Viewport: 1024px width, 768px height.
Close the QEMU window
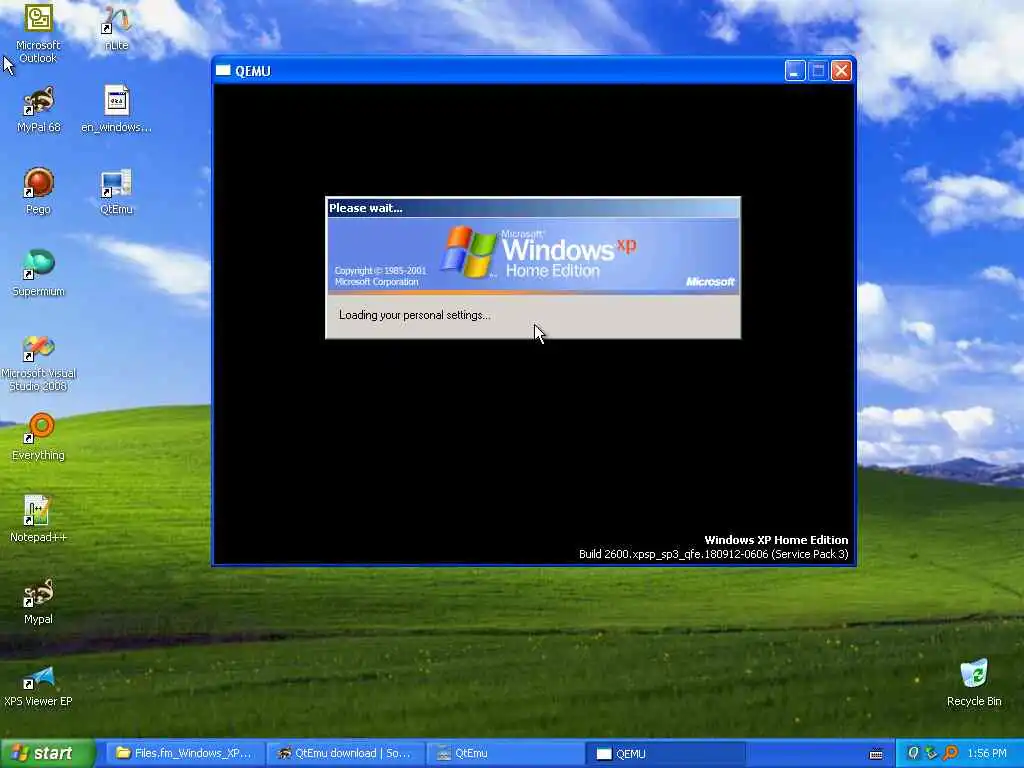click(841, 71)
